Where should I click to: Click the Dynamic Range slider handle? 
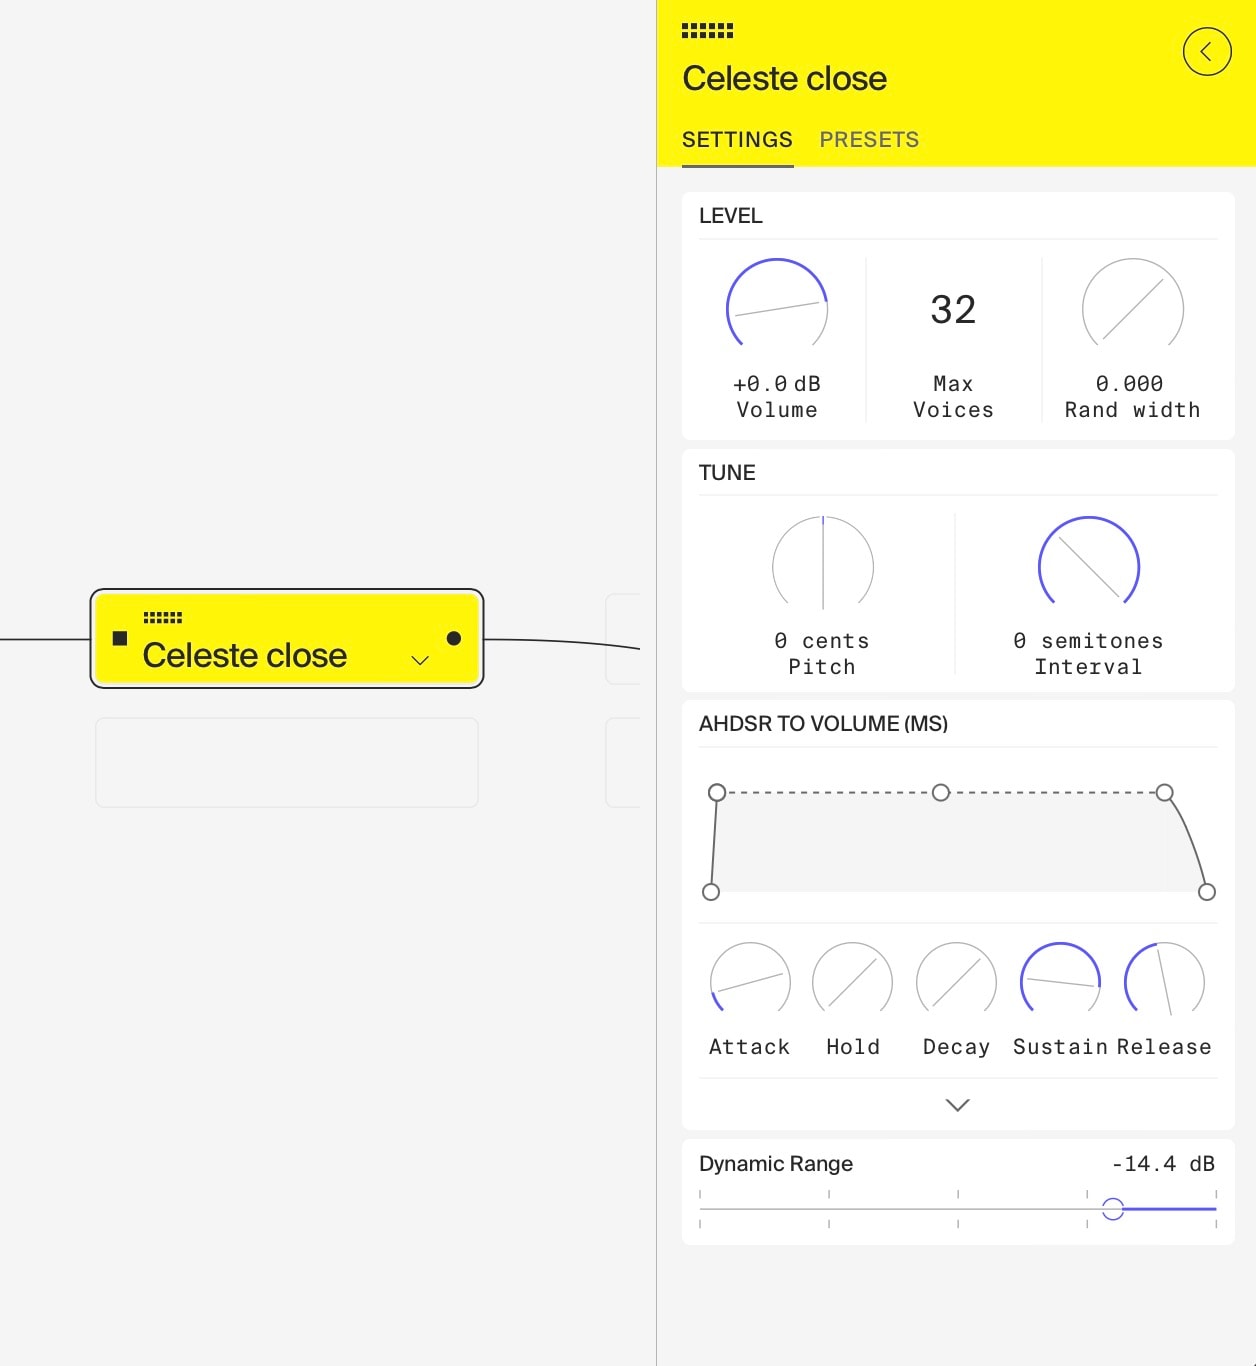point(1112,1209)
